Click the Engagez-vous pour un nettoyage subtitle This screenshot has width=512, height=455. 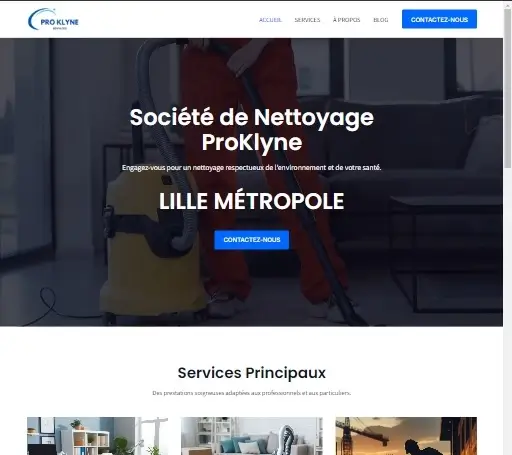[x=252, y=167]
